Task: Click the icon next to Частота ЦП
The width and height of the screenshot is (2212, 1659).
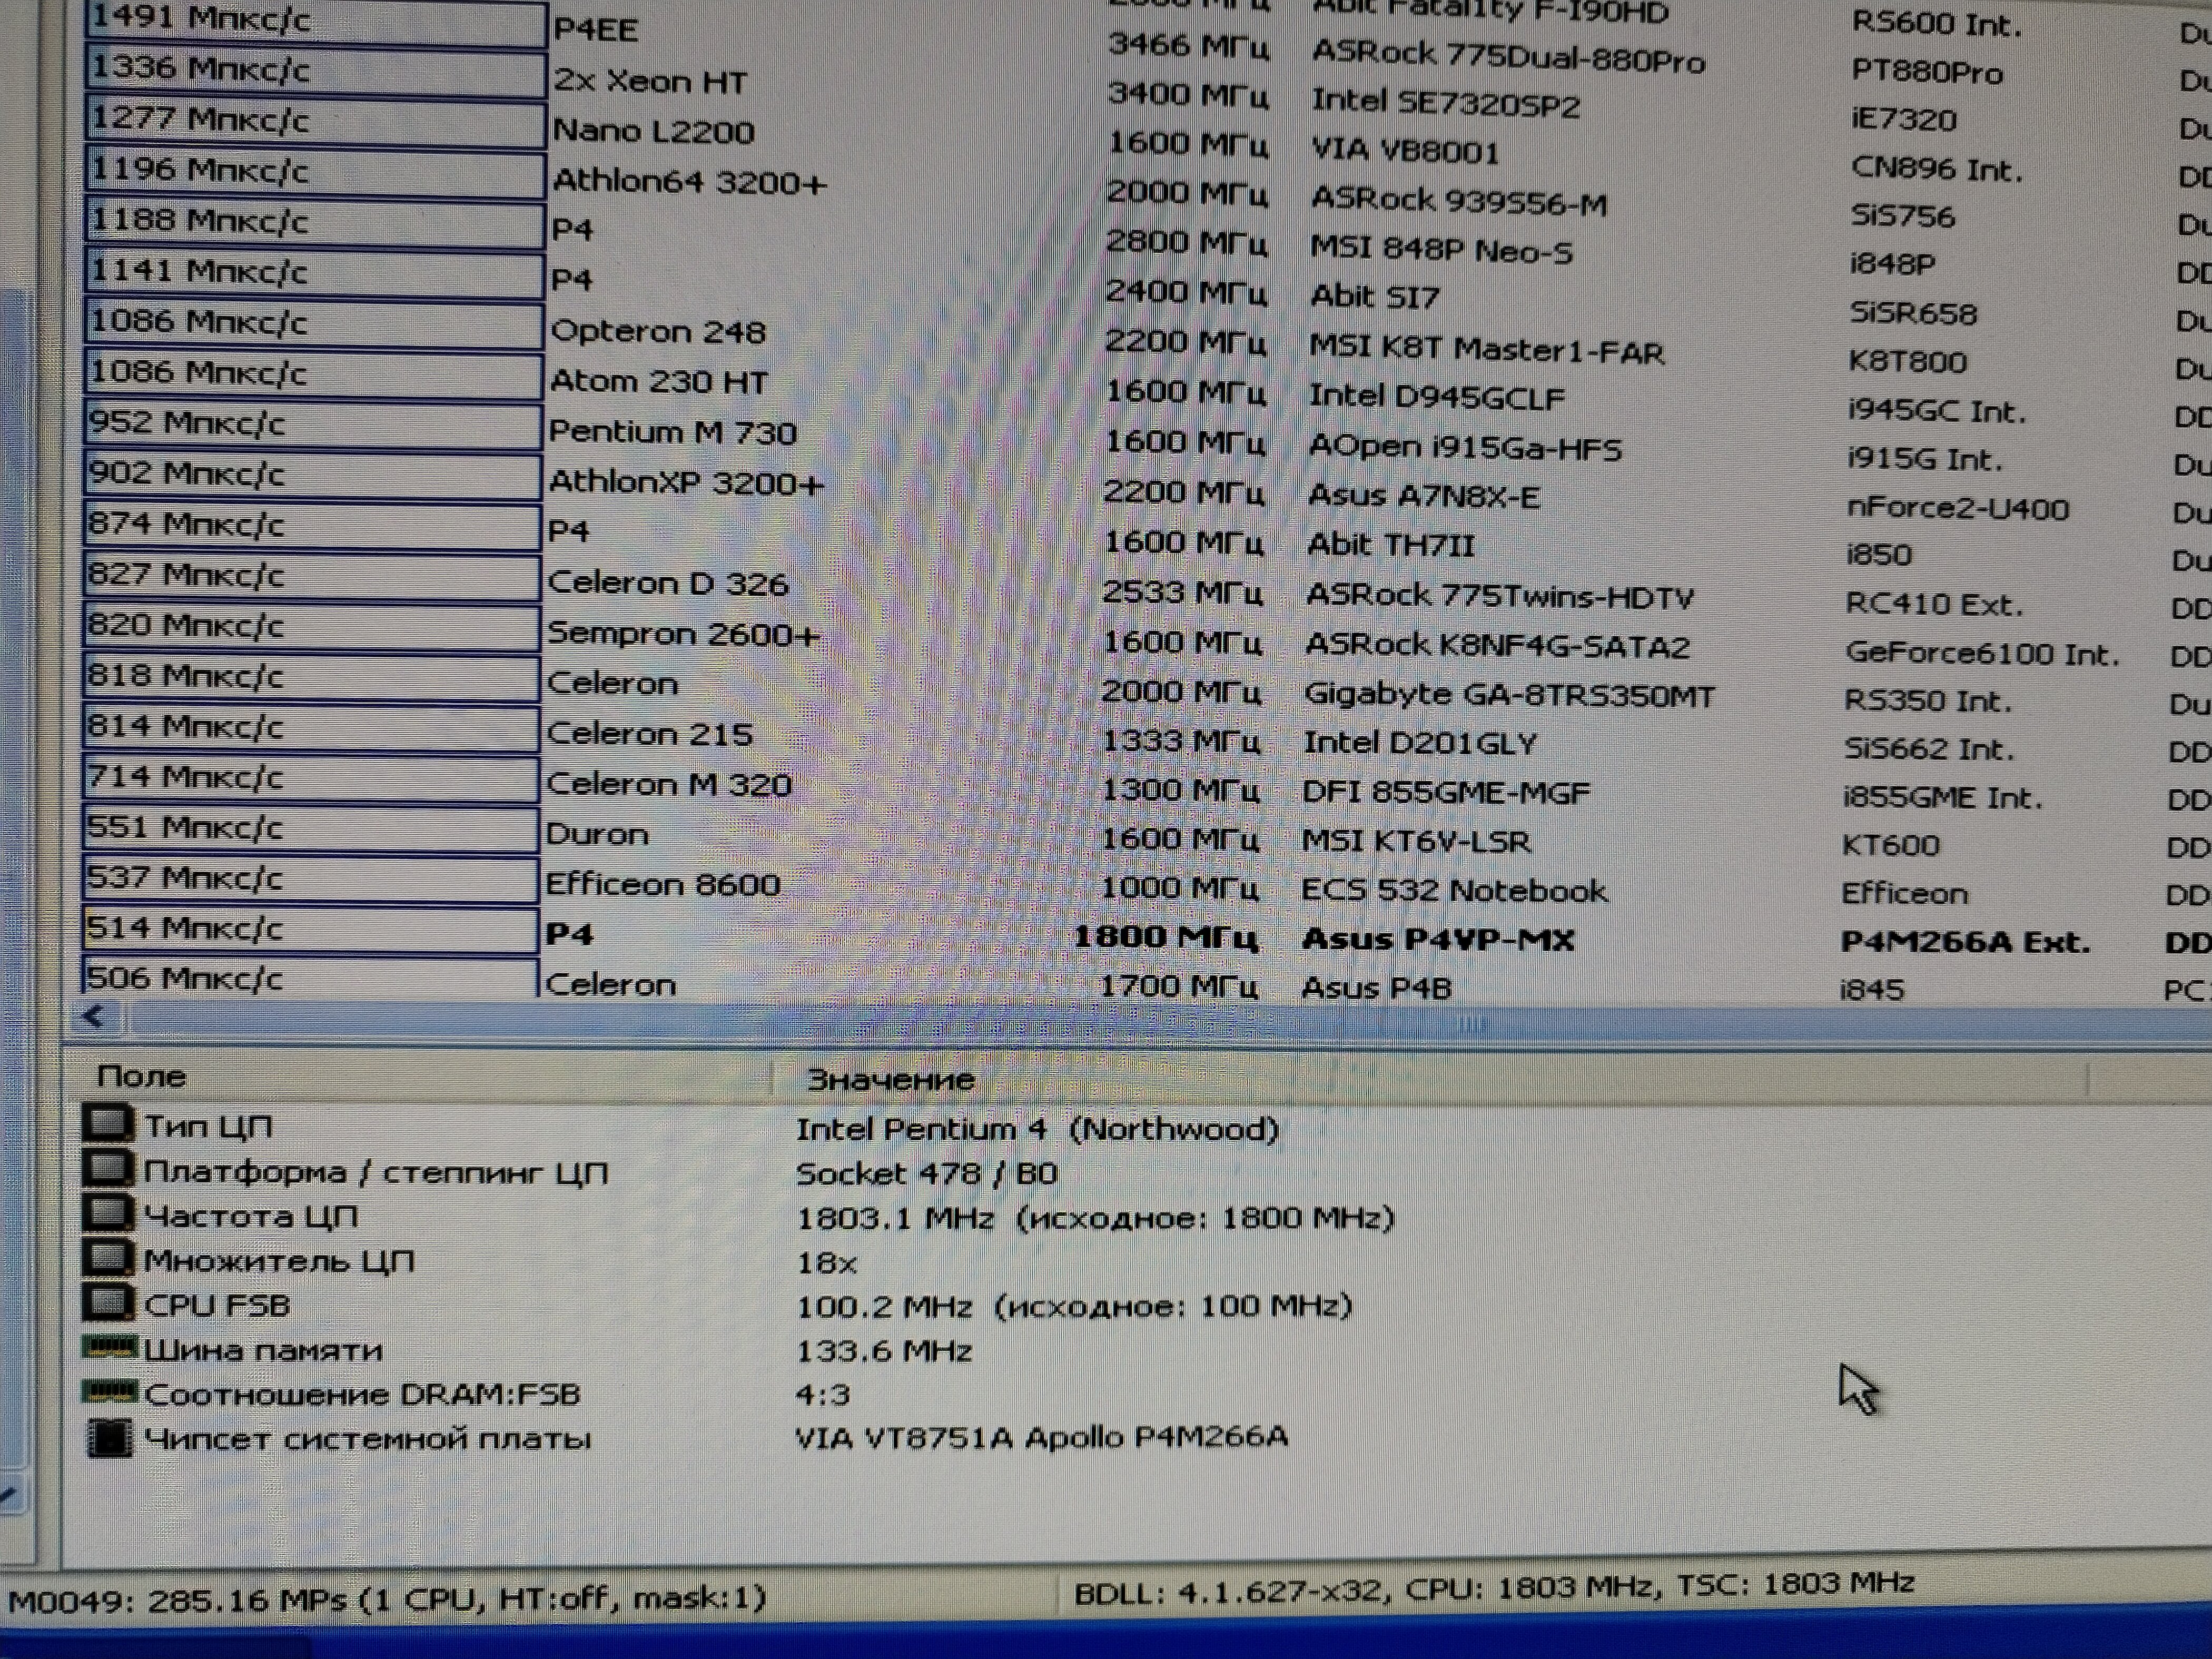Action: tap(107, 1213)
